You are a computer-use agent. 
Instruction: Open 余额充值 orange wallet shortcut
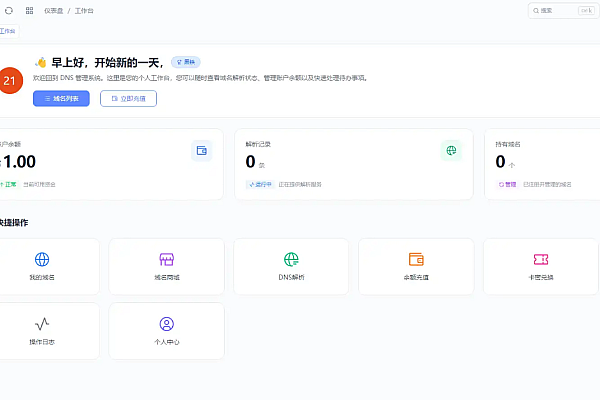point(416,266)
